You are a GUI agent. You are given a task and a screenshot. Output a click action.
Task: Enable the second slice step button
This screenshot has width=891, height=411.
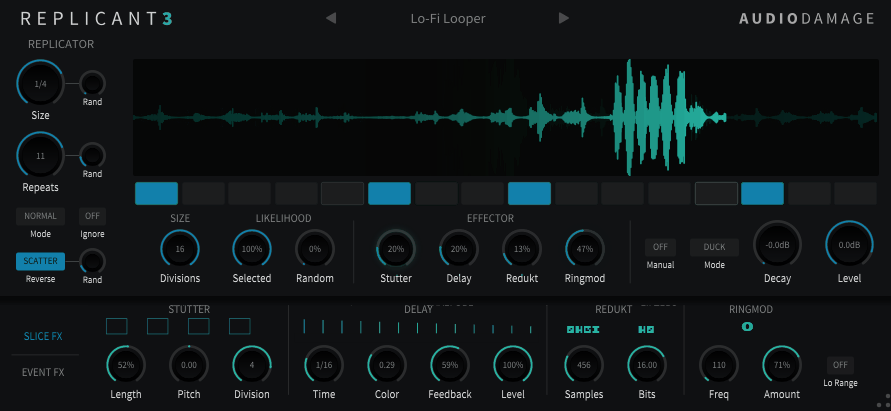(203, 193)
